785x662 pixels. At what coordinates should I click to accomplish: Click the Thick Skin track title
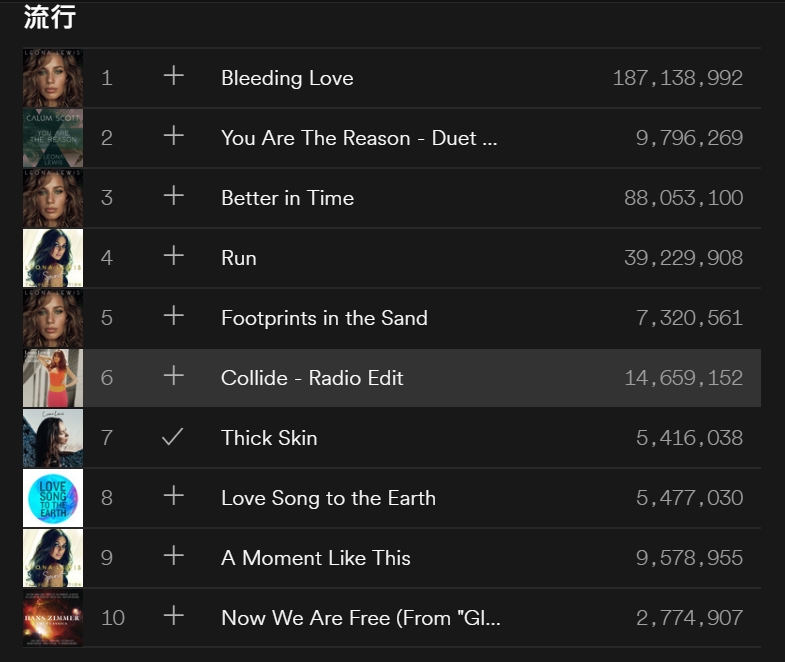click(x=269, y=438)
